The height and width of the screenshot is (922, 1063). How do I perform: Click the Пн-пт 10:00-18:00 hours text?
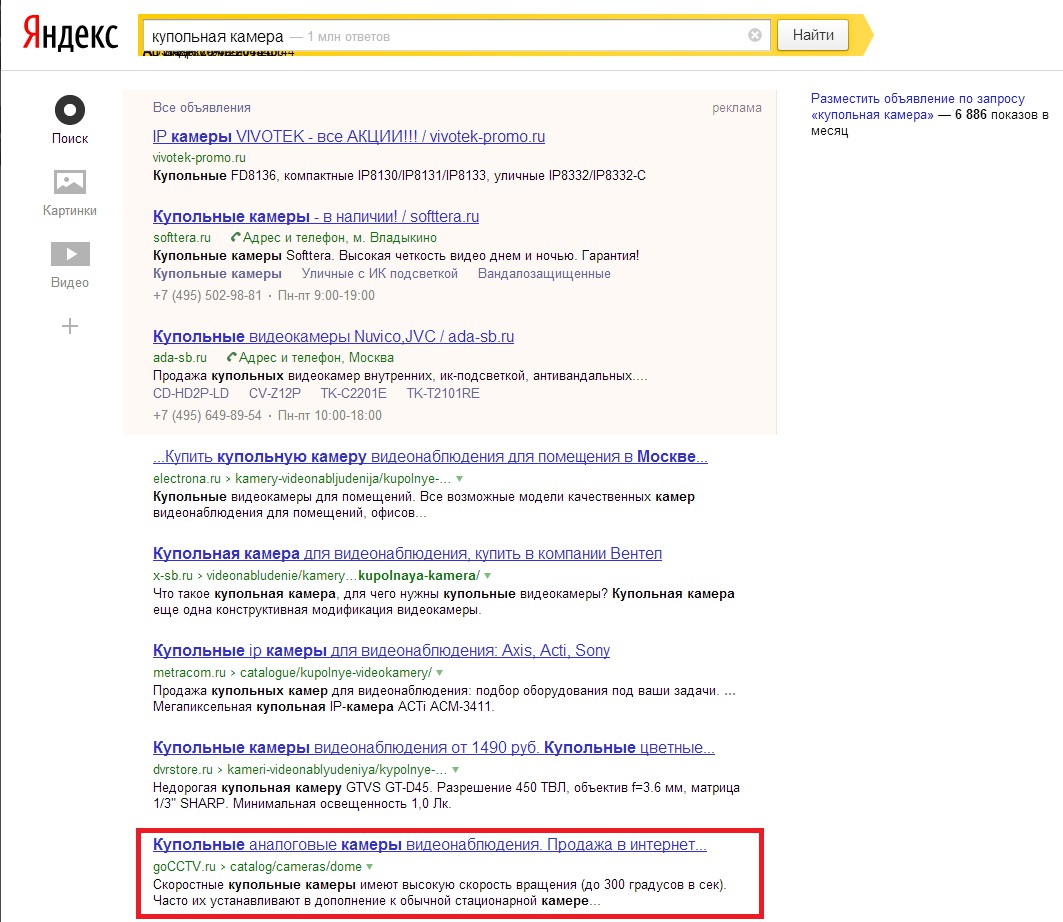pyautogui.click(x=329, y=416)
